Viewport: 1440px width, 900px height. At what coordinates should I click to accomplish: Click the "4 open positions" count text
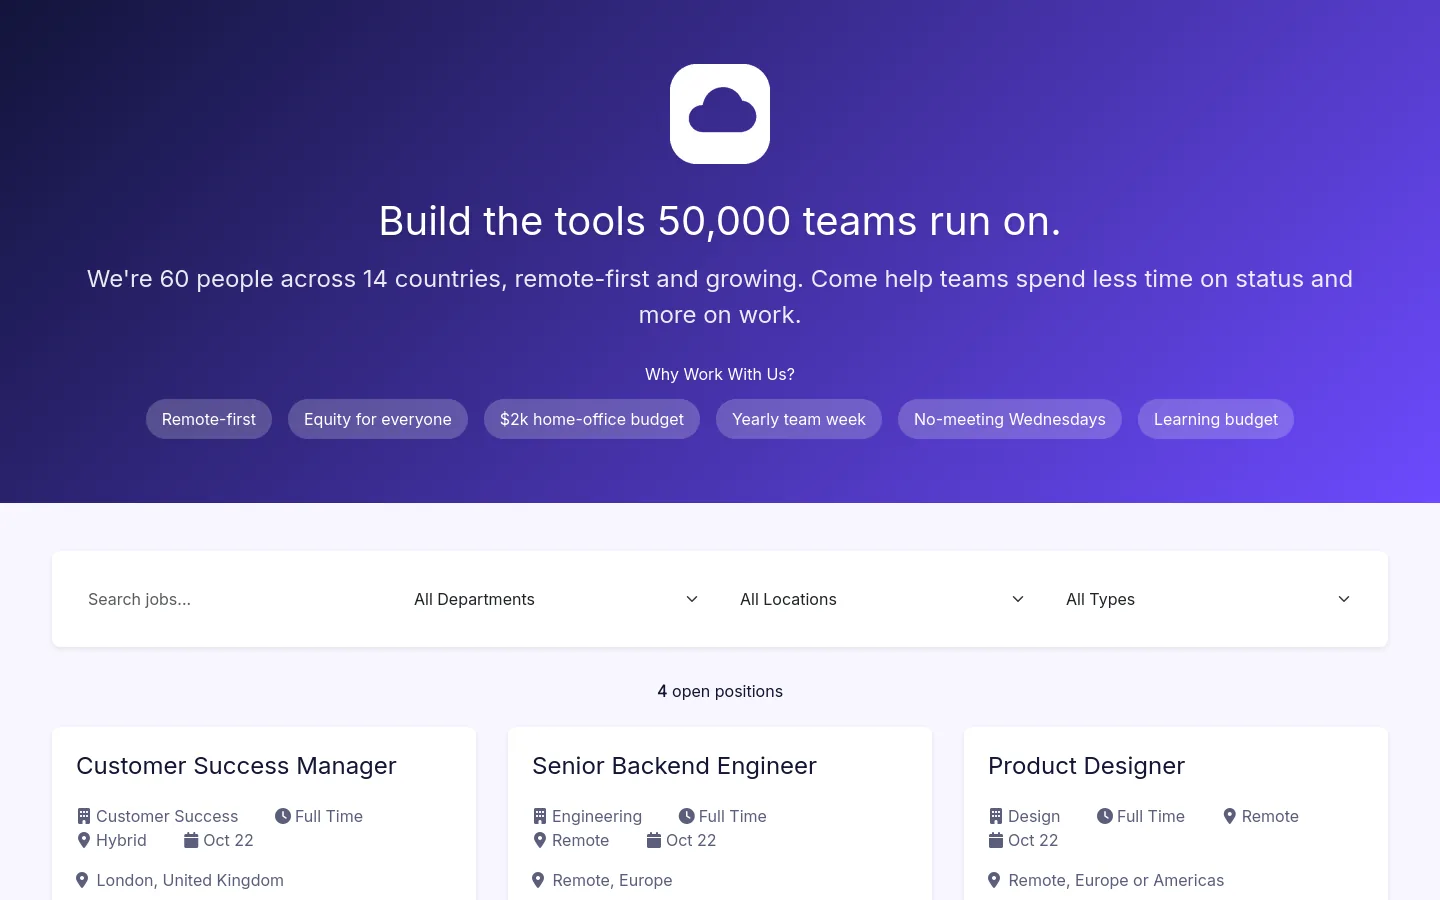coord(720,691)
